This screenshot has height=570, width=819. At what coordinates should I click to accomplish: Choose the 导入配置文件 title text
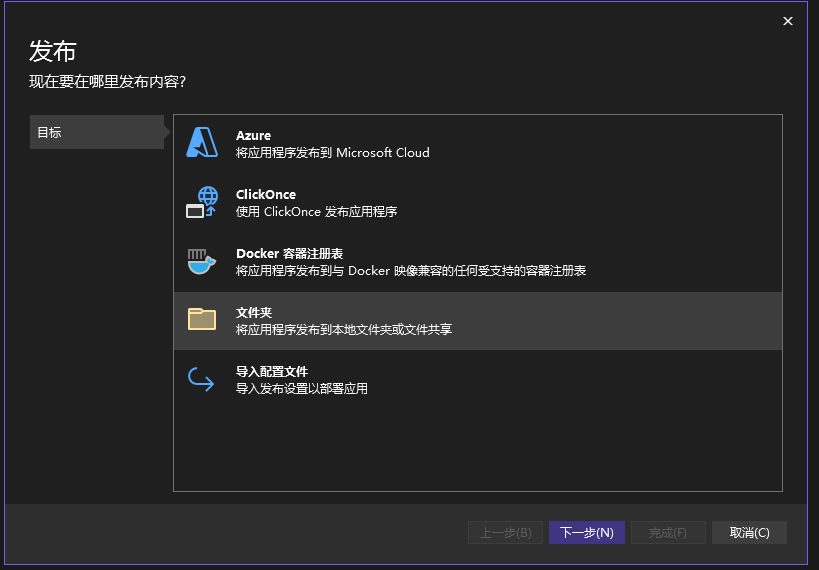[272, 371]
